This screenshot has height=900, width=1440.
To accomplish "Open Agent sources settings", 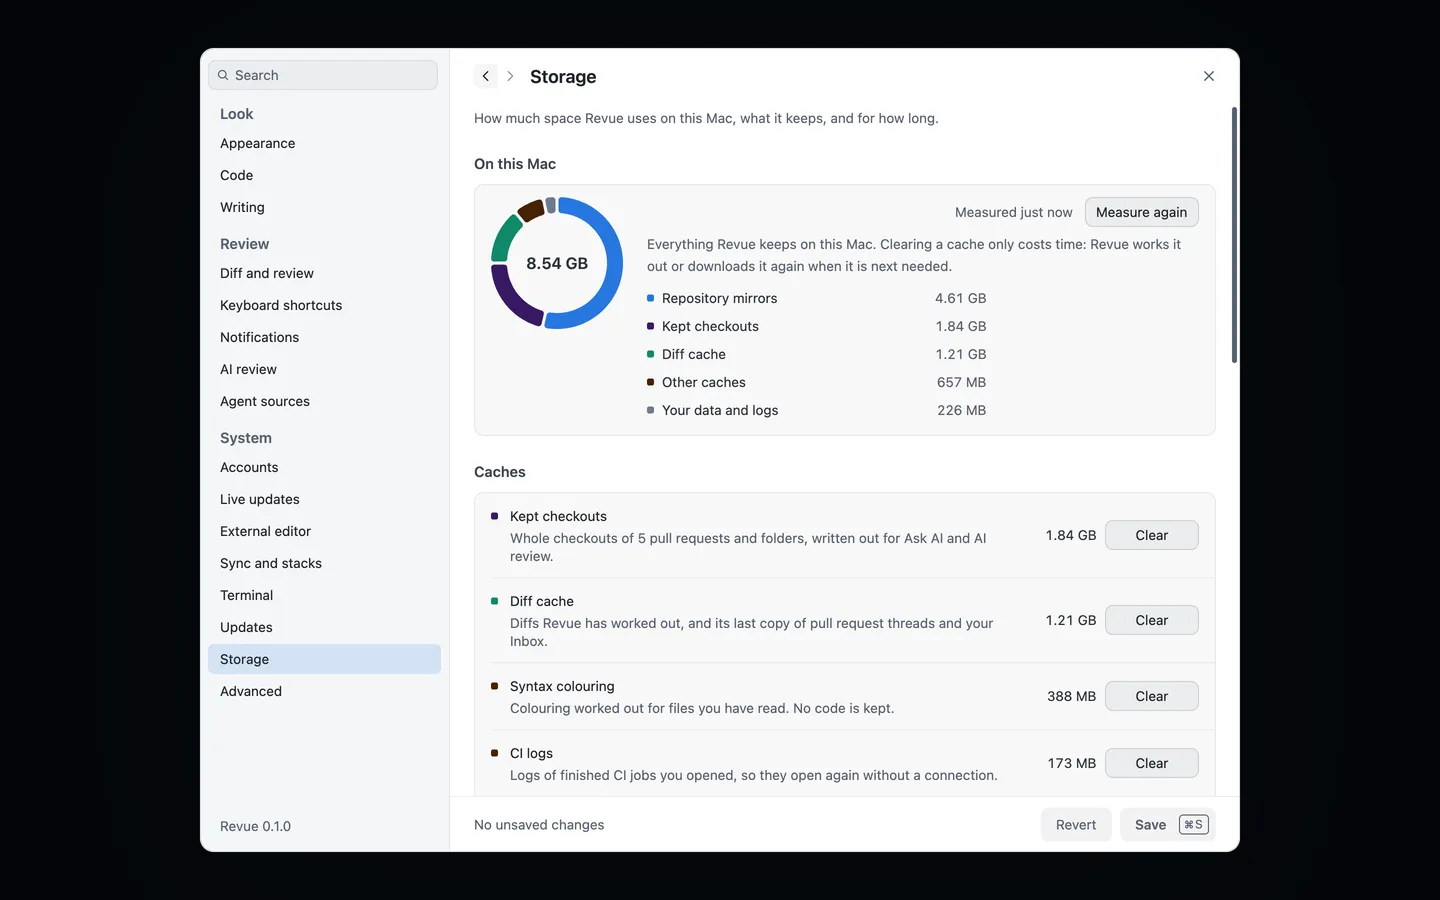I will (324, 401).
